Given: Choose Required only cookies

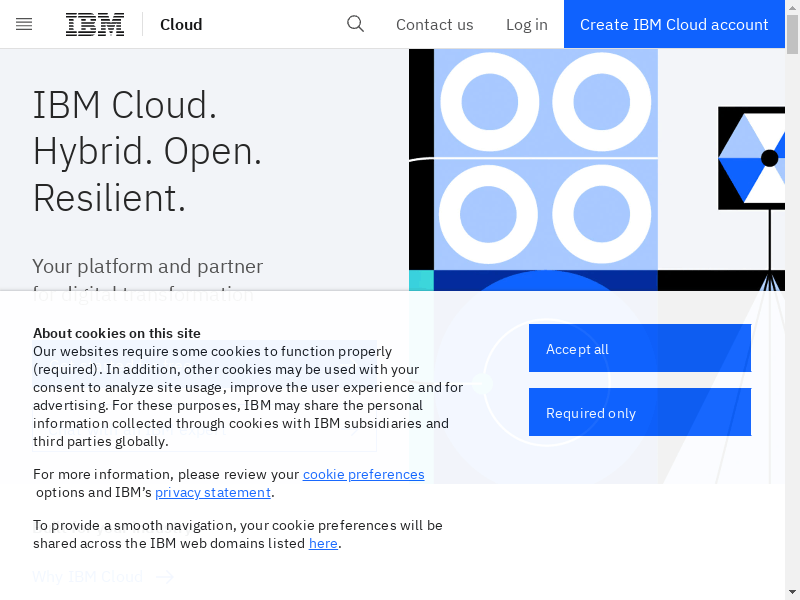Looking at the screenshot, I should coord(640,412).
